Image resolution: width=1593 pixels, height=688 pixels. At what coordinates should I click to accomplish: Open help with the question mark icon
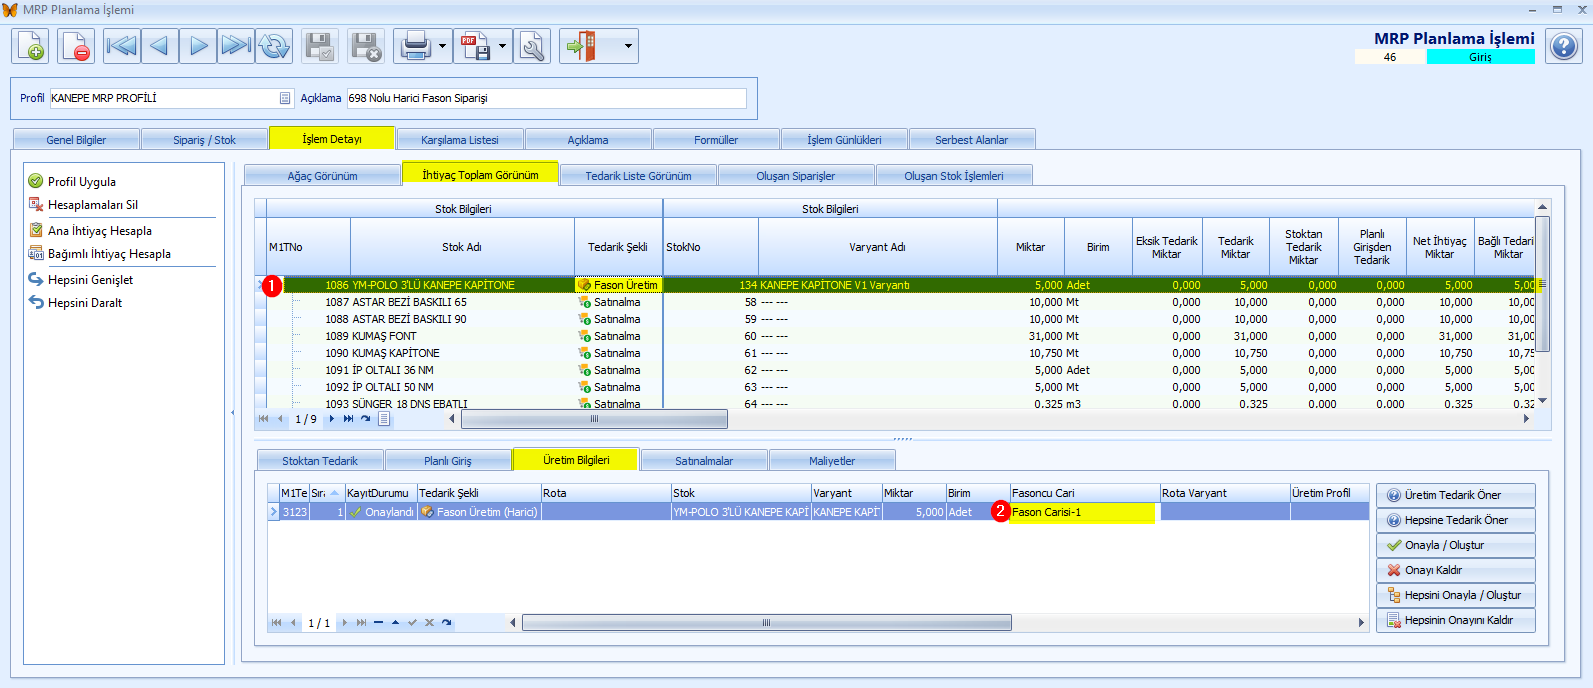point(1564,46)
